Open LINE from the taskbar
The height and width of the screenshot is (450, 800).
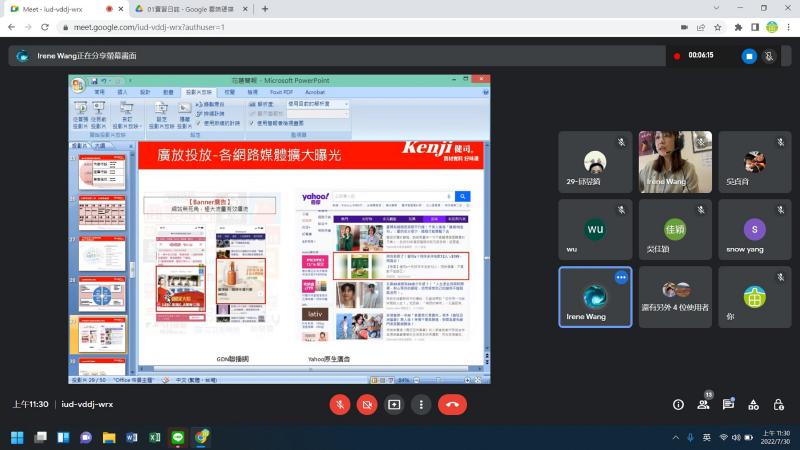tap(178, 437)
